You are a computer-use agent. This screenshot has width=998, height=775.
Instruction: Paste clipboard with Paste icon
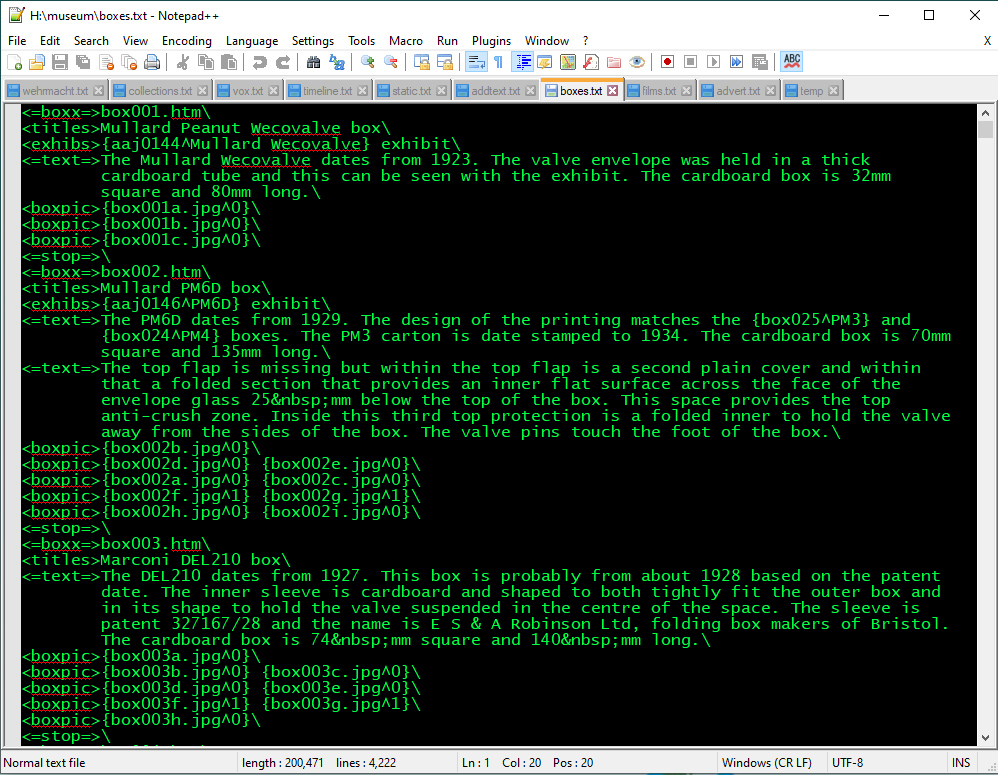click(228, 62)
